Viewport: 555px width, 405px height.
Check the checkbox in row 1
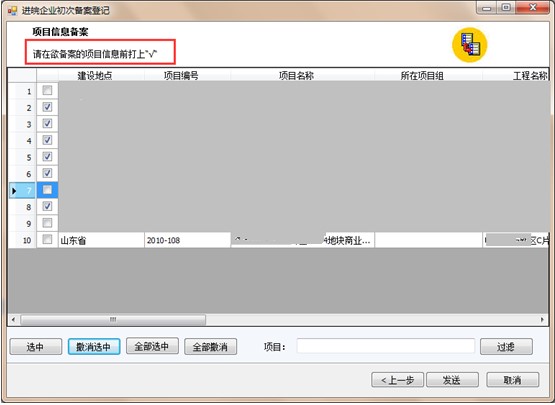[x=47, y=90]
